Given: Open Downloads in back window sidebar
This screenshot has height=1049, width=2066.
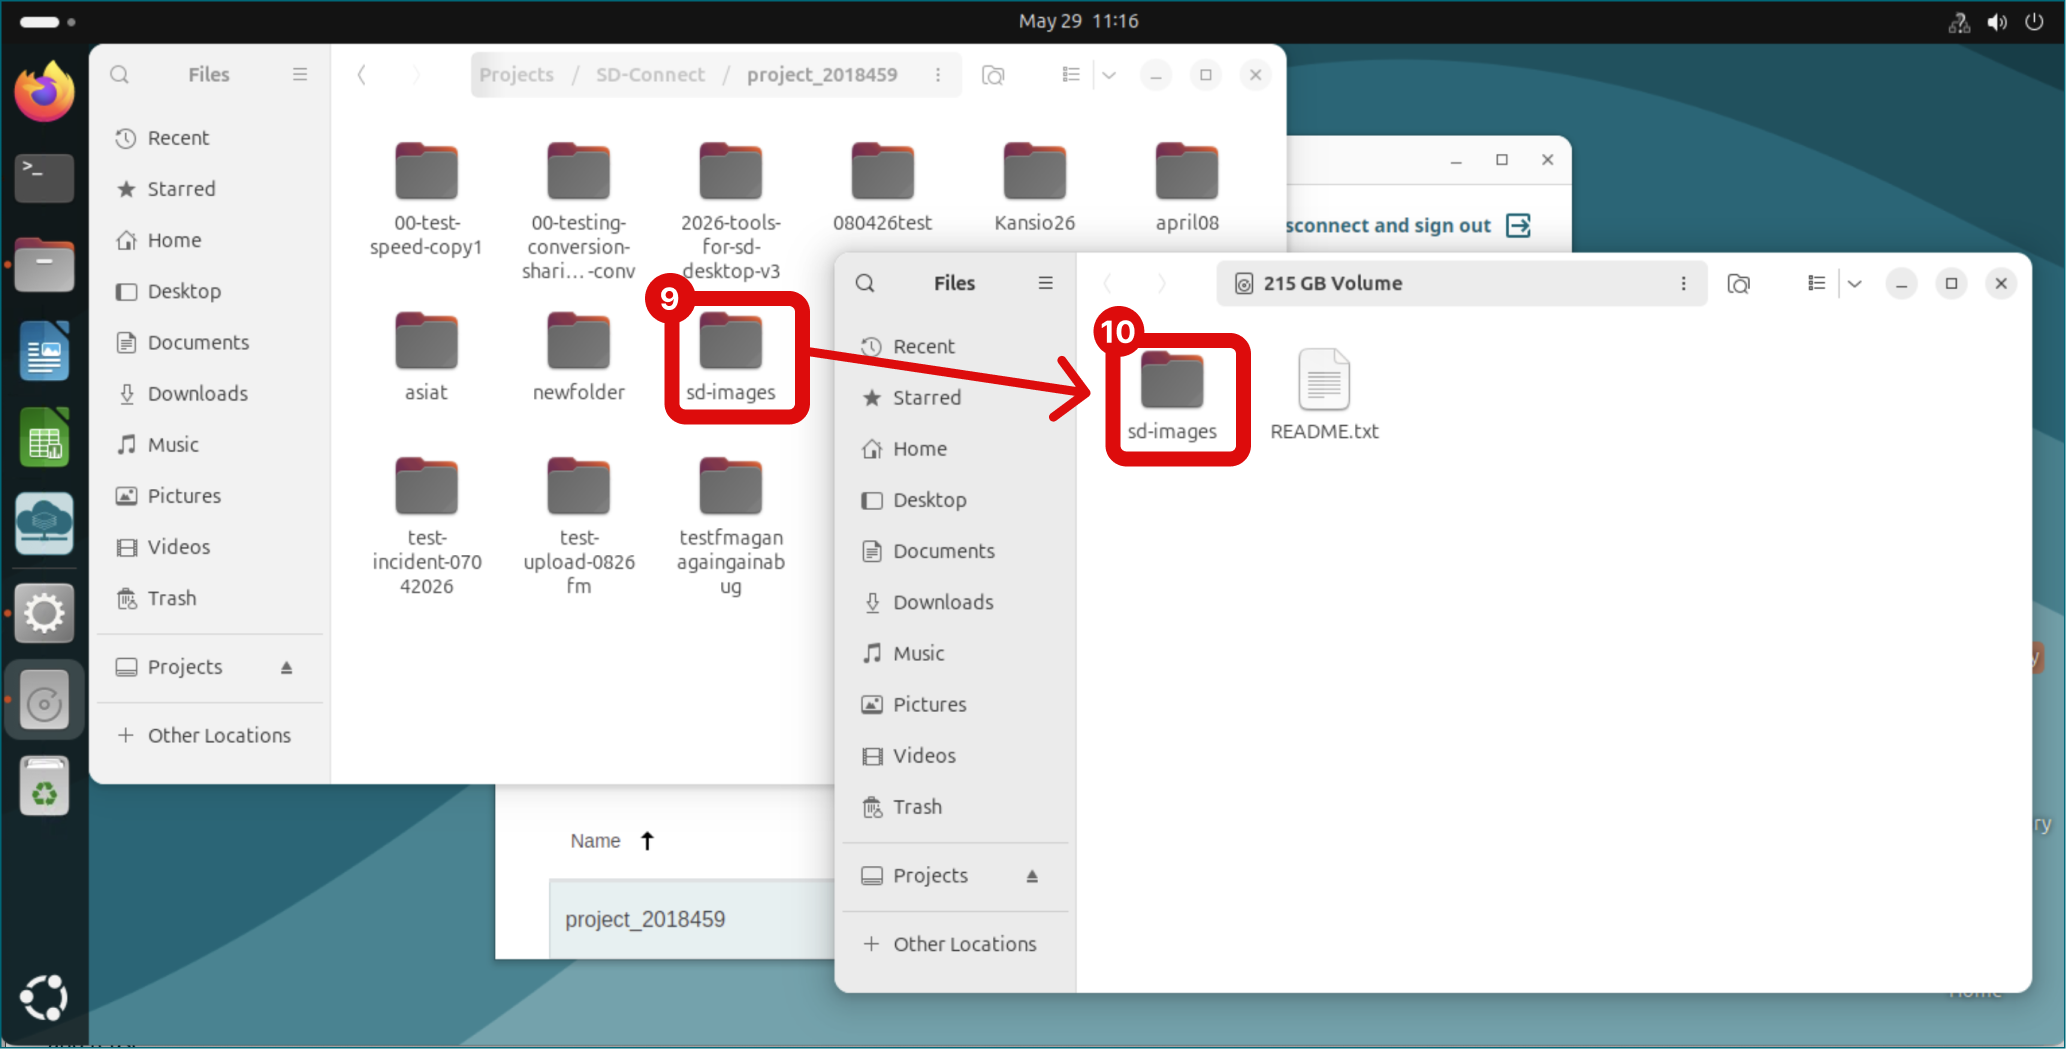Looking at the screenshot, I should coord(210,393).
